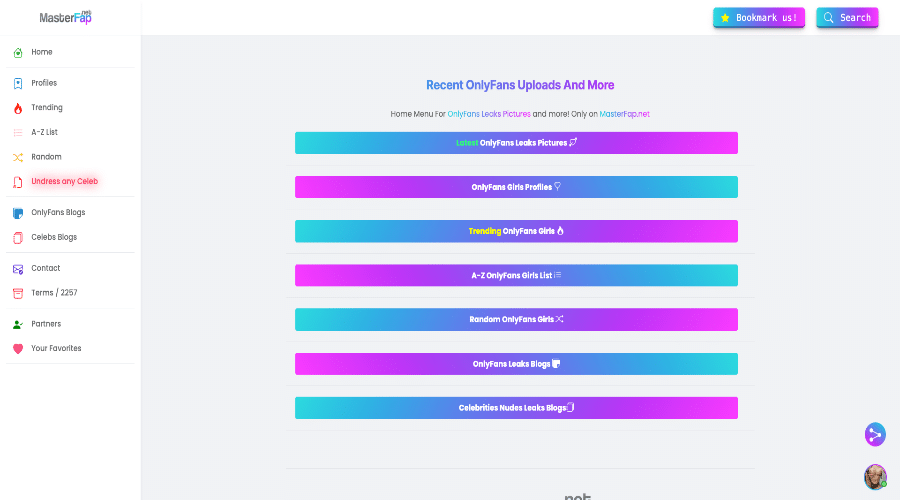Open Terms / 2257 in the sidebar
The image size is (900, 500).
pyautogui.click(x=53, y=293)
